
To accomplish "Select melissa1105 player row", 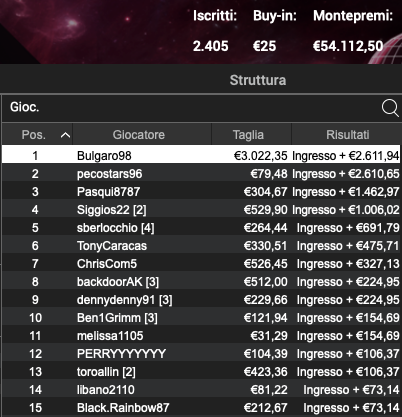I will pos(201,336).
